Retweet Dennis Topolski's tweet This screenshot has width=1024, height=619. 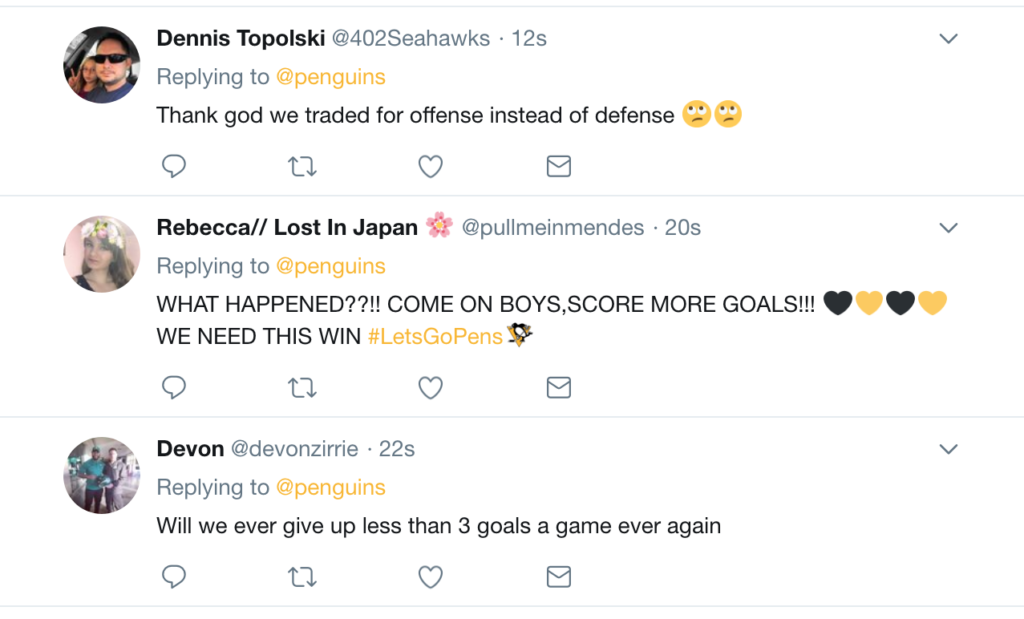pyautogui.click(x=302, y=166)
